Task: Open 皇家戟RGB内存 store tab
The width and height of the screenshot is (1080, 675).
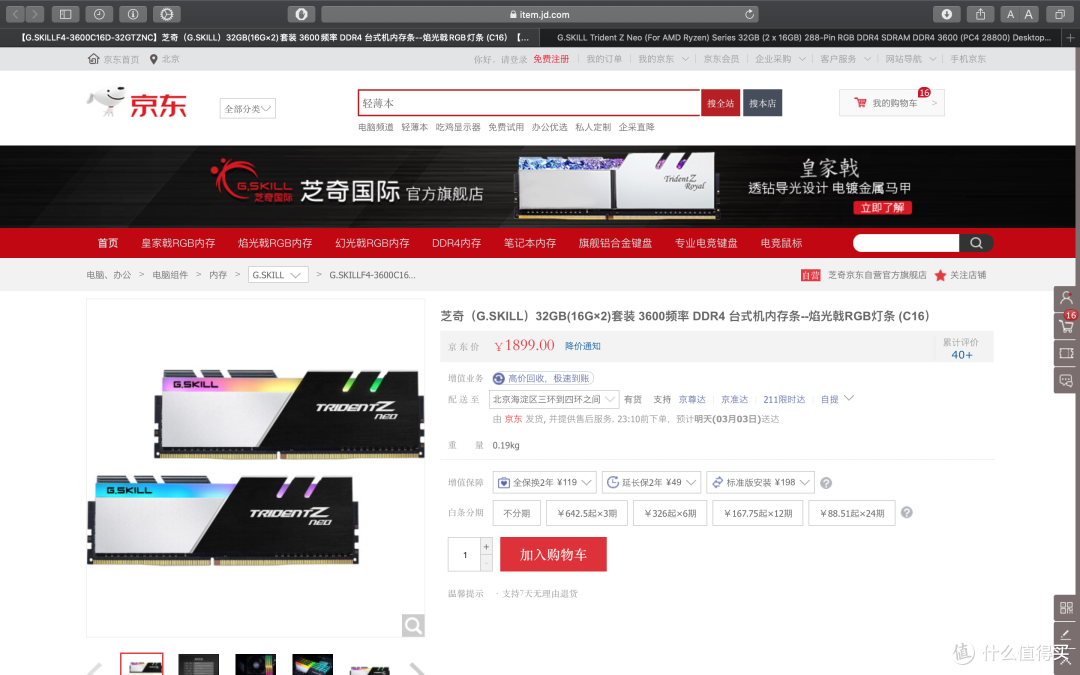Action: pyautogui.click(x=178, y=243)
